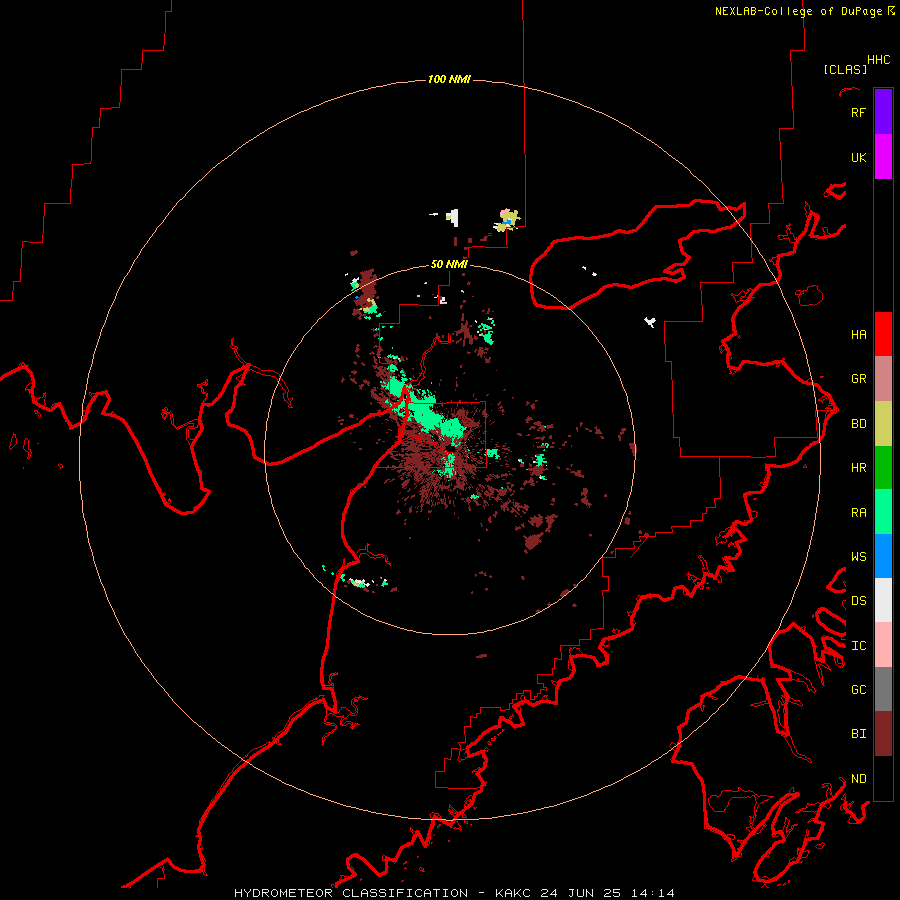Click the "HHC" product code text
This screenshot has height=900, width=900.
[879, 60]
